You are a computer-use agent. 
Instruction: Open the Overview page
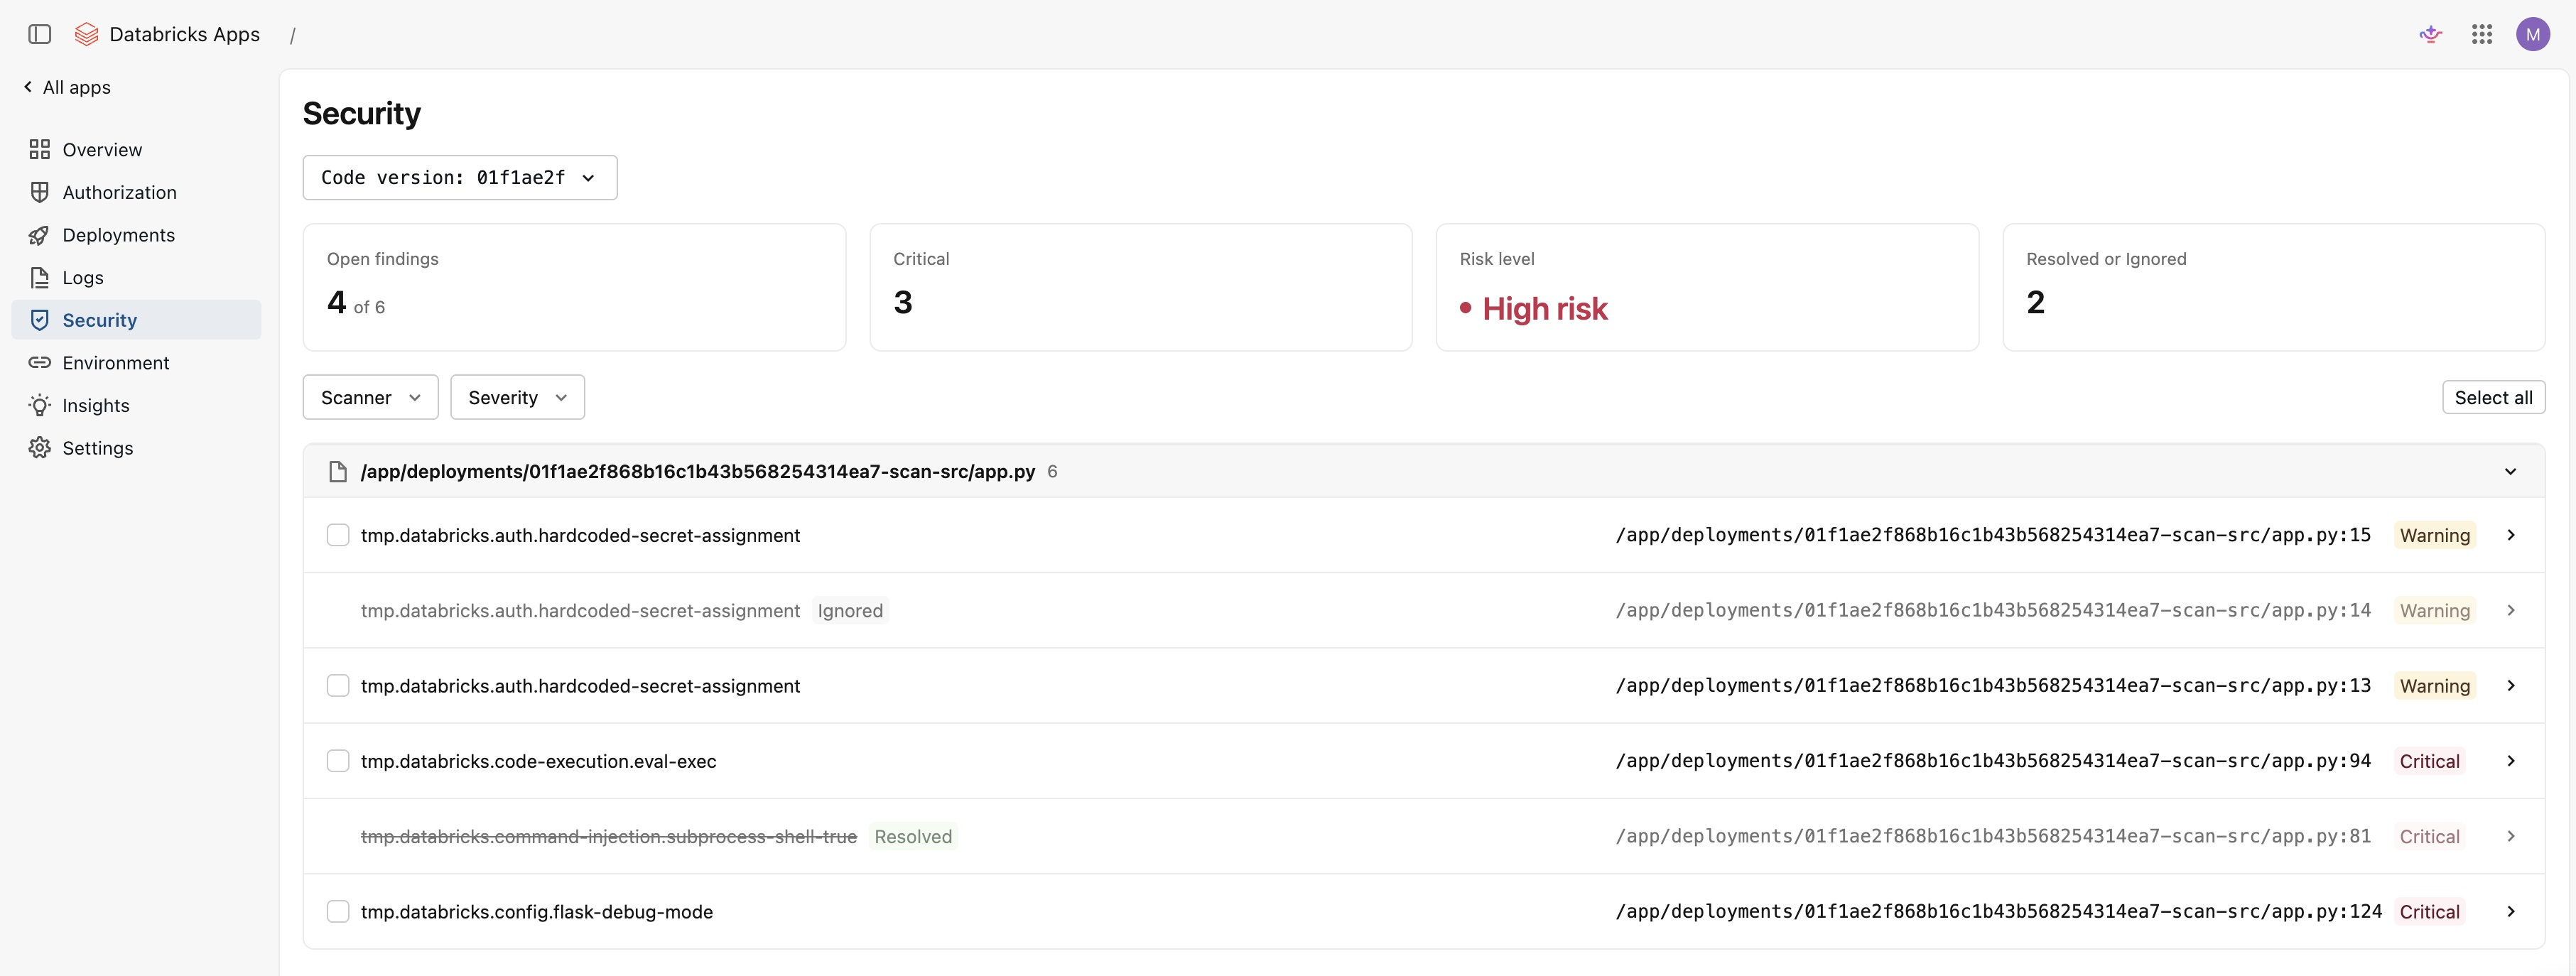tap(136, 149)
